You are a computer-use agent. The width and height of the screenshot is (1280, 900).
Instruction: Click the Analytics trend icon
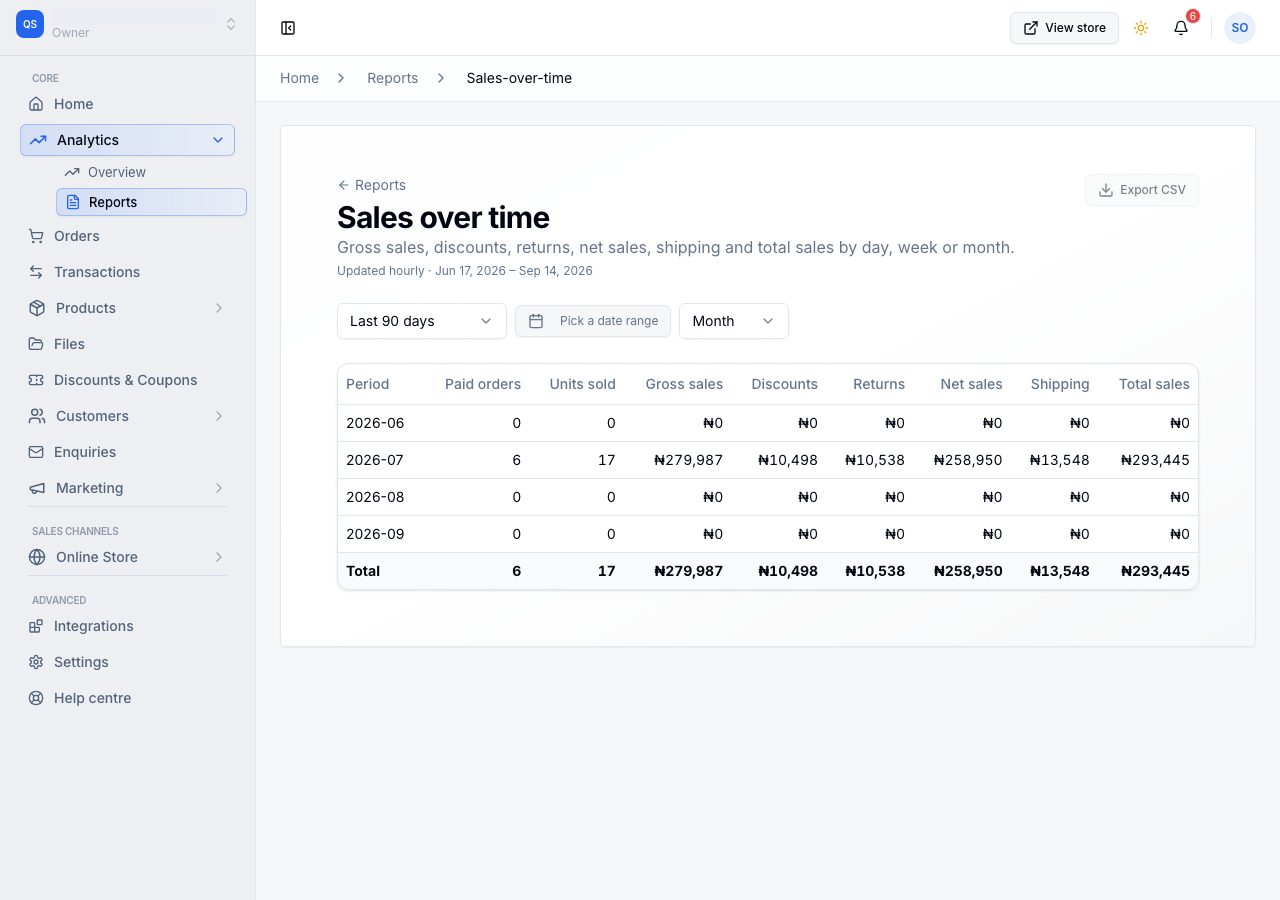(38, 140)
